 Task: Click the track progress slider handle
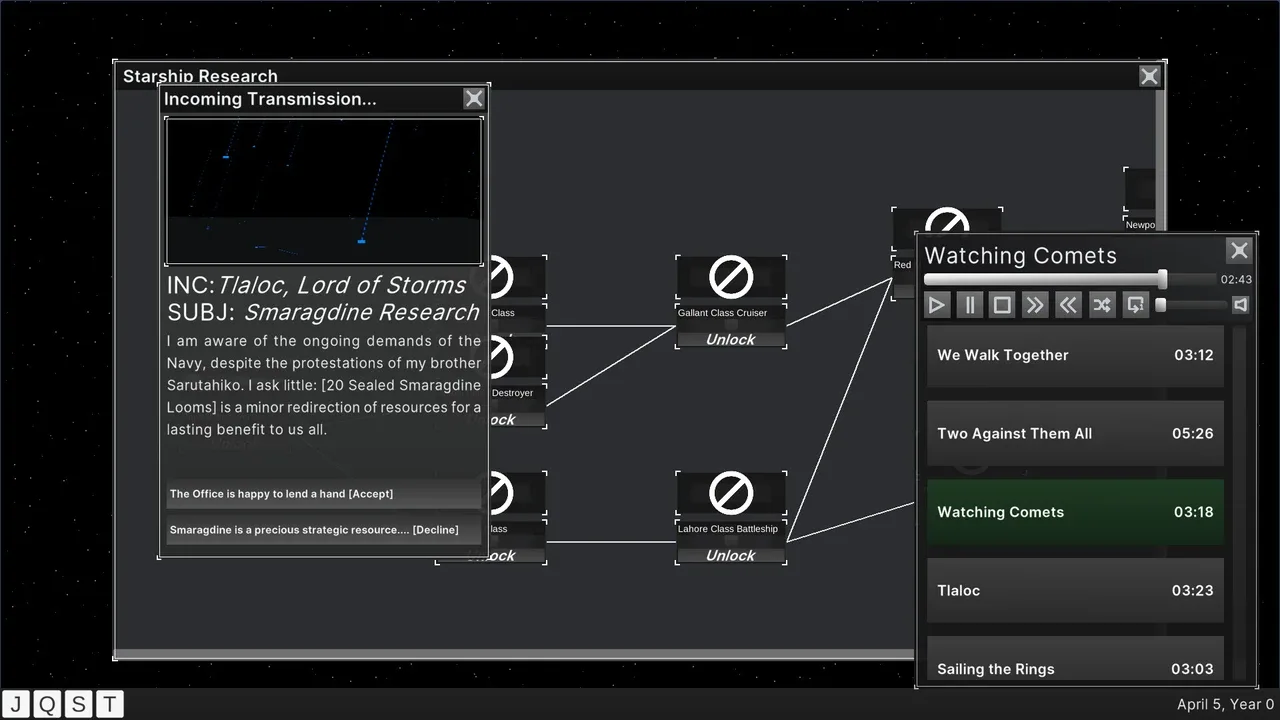1162,279
